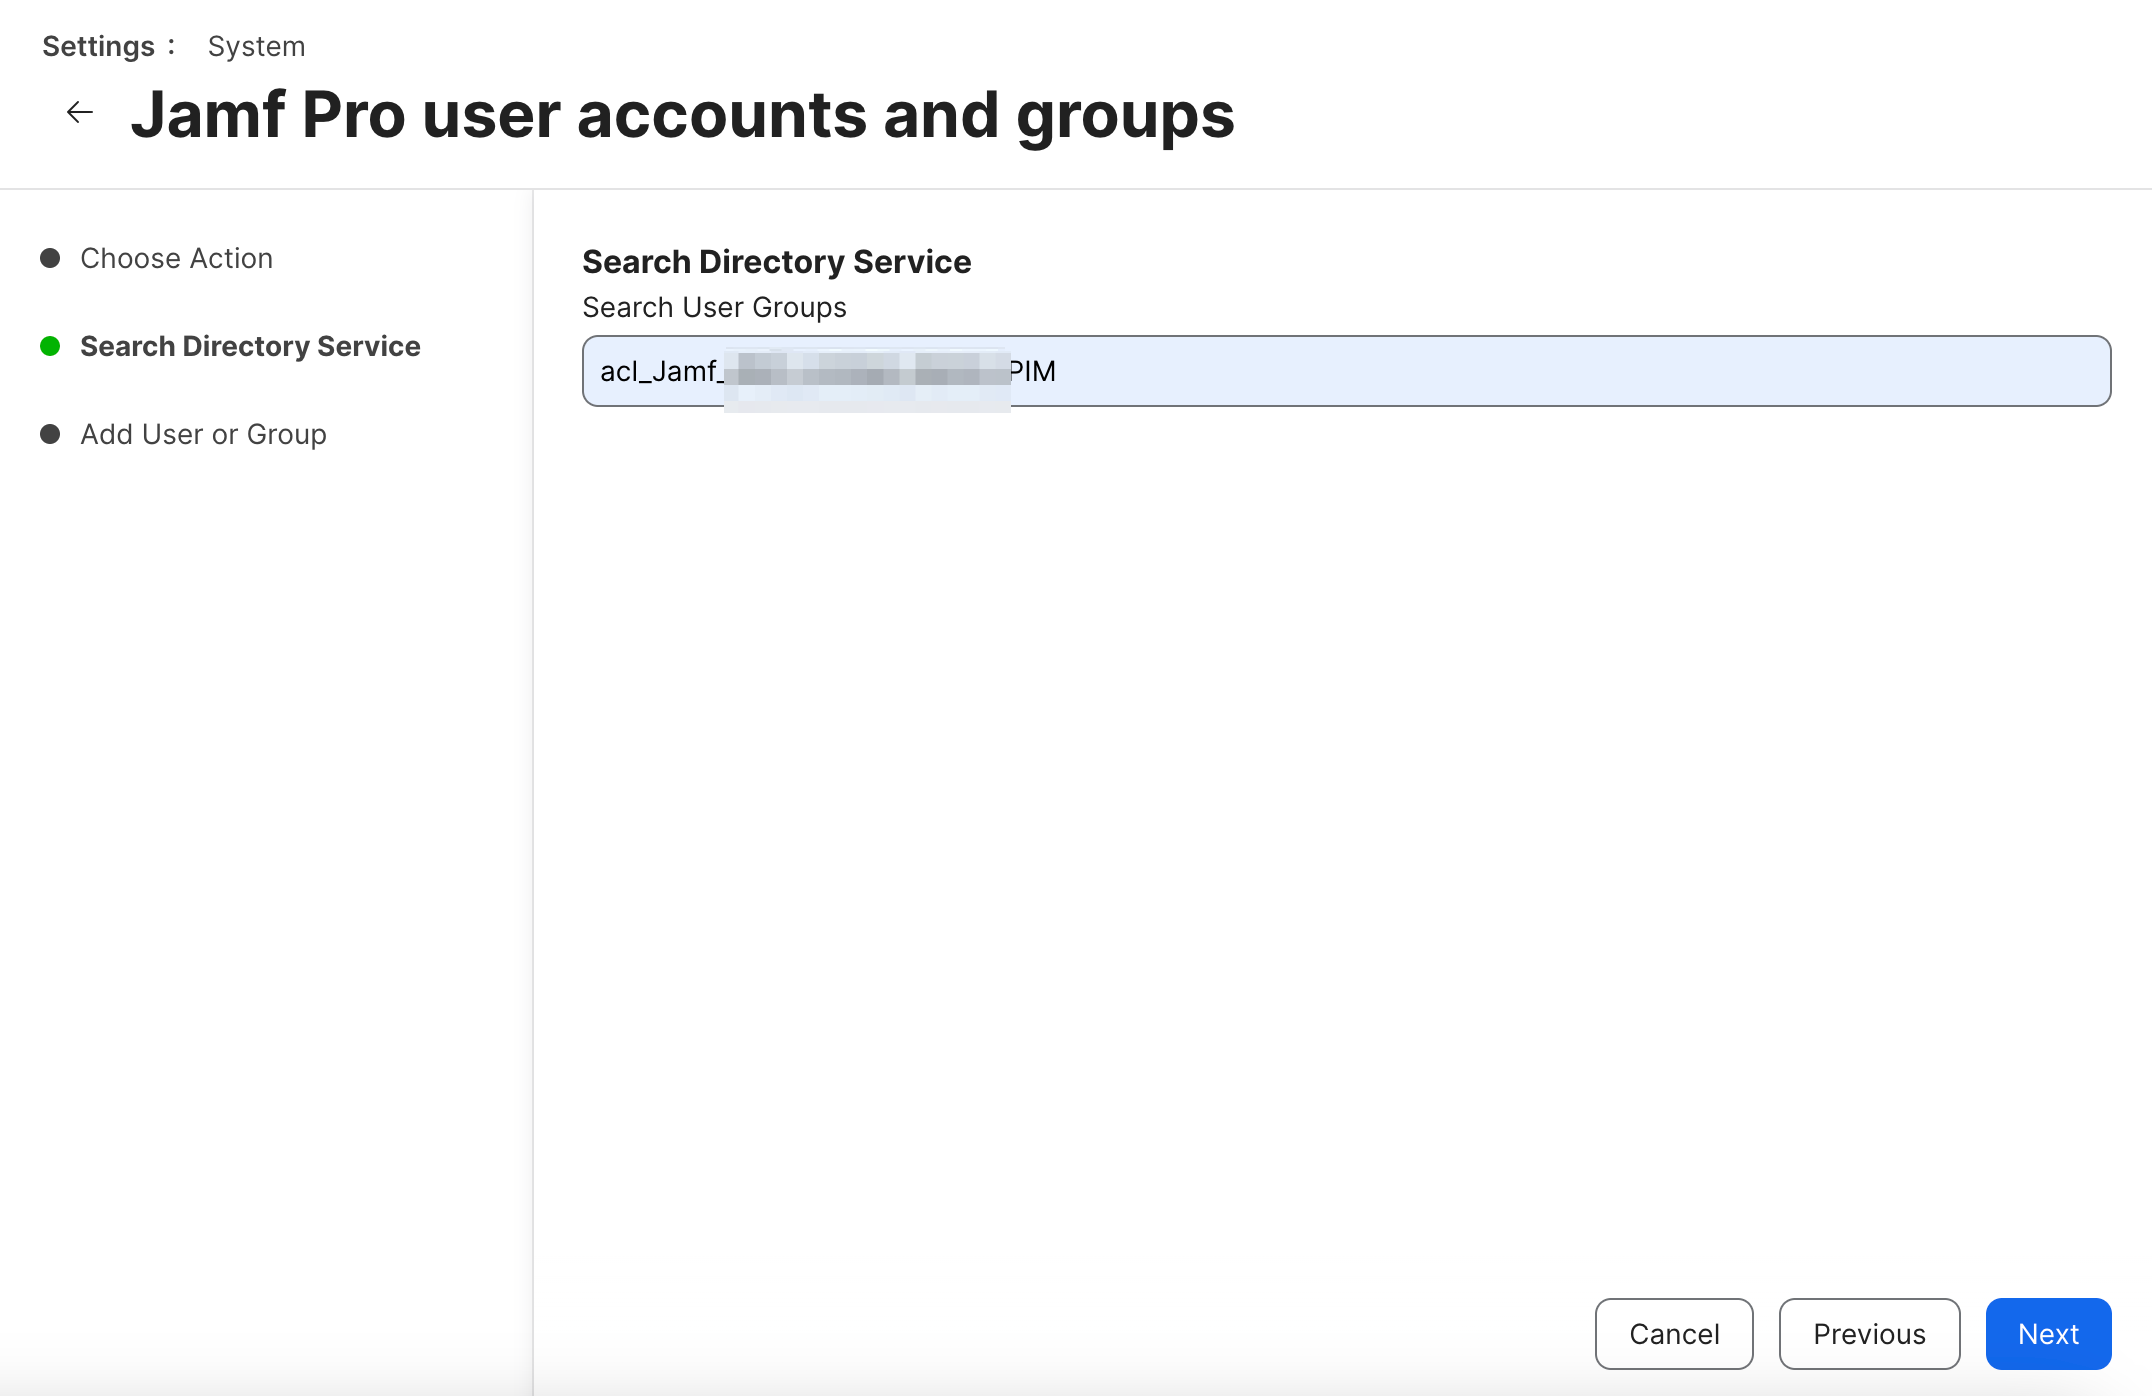Click the 'Search User Groups' label
The width and height of the screenshot is (2152, 1396).
coord(714,307)
